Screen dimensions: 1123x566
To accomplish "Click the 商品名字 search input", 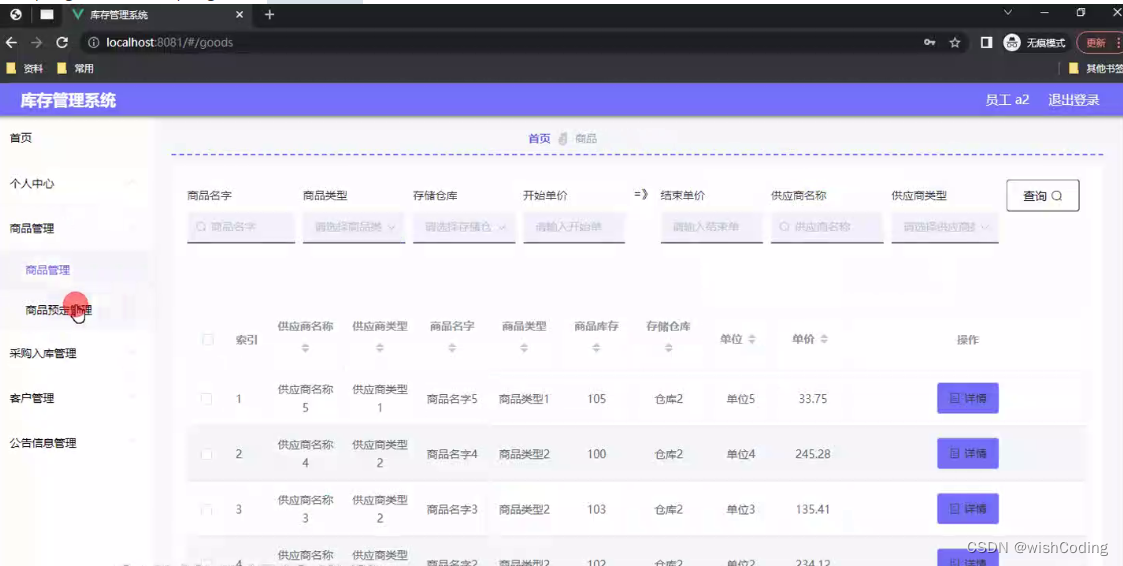I will (x=241, y=226).
